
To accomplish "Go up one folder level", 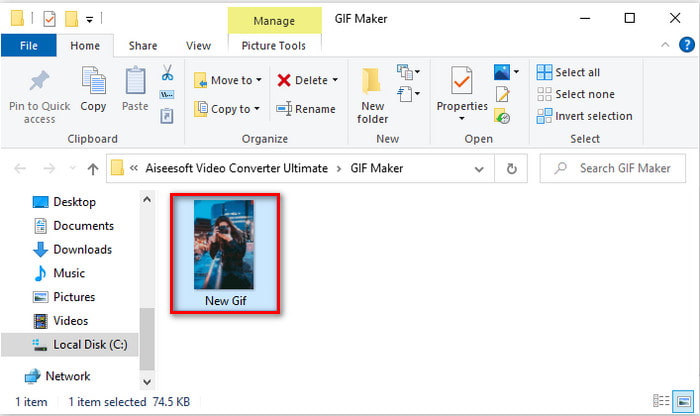I will [93, 168].
